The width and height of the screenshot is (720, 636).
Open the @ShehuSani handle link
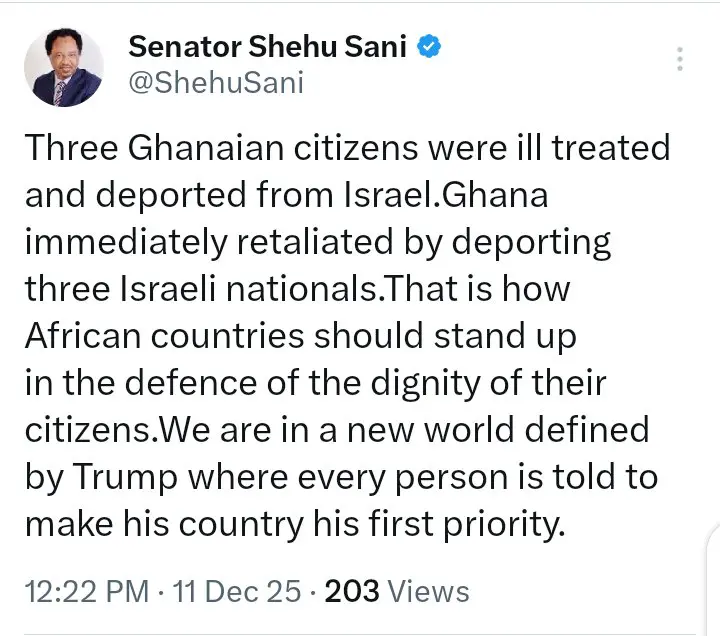pos(216,84)
